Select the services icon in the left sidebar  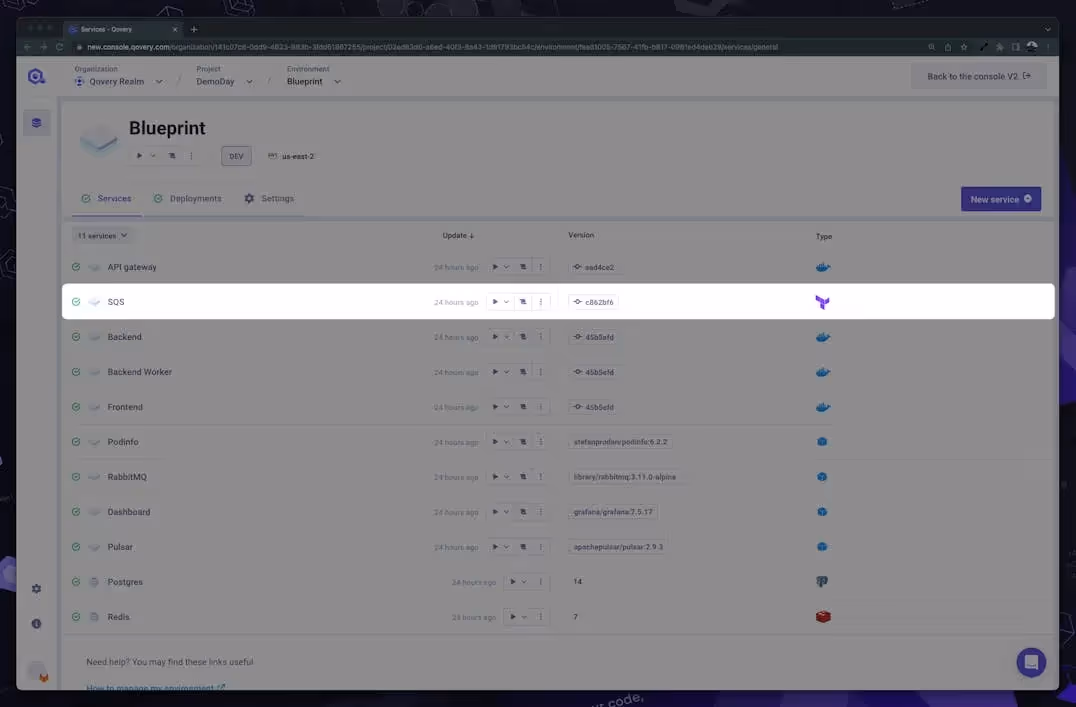click(36, 122)
